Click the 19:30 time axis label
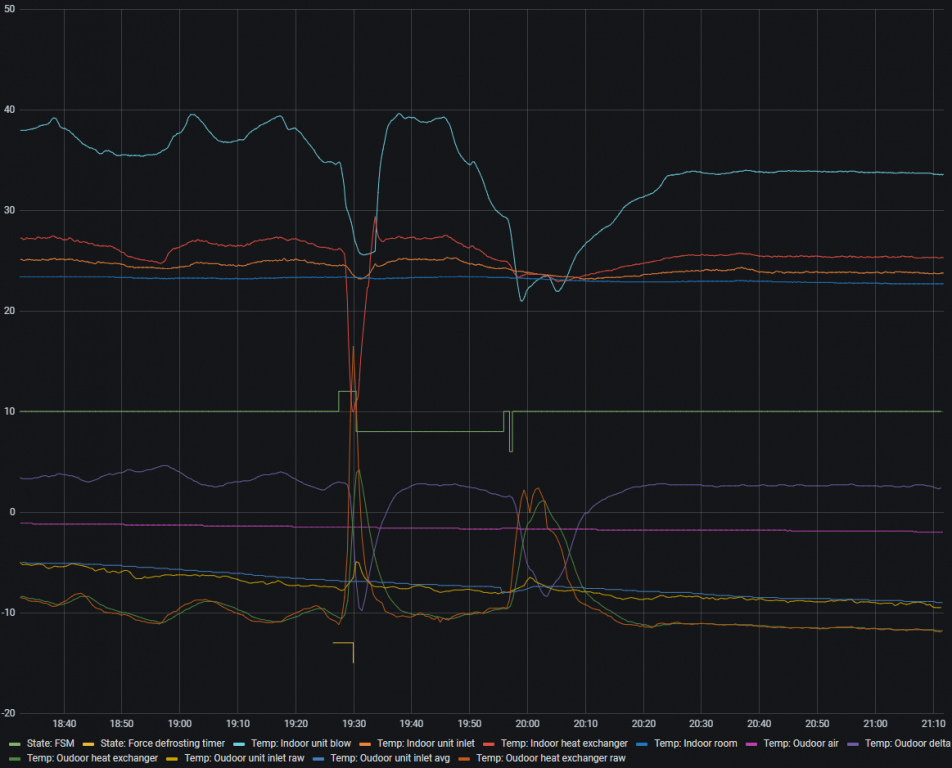This screenshot has width=952, height=768. click(353, 723)
